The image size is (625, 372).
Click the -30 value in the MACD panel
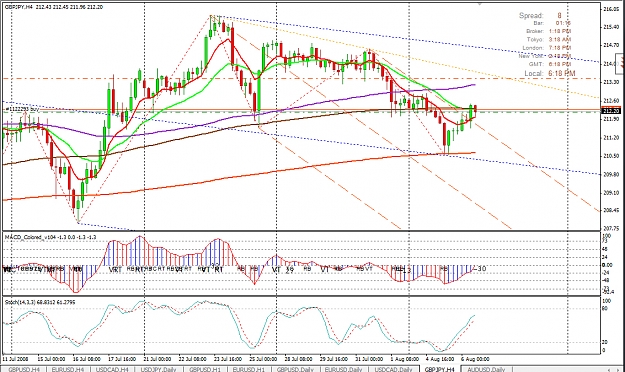(x=481, y=269)
